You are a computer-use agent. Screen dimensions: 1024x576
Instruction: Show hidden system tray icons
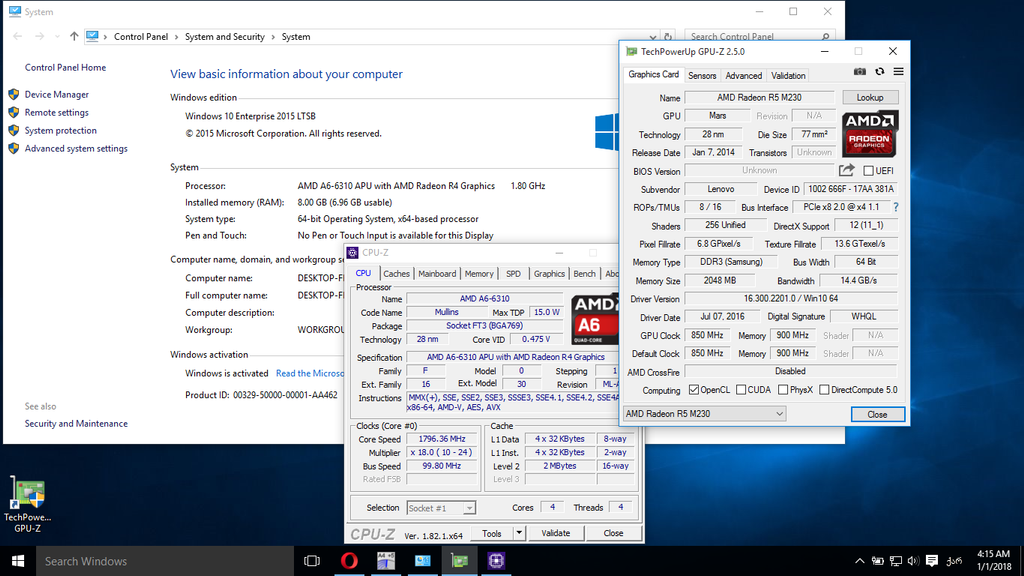[x=859, y=561]
